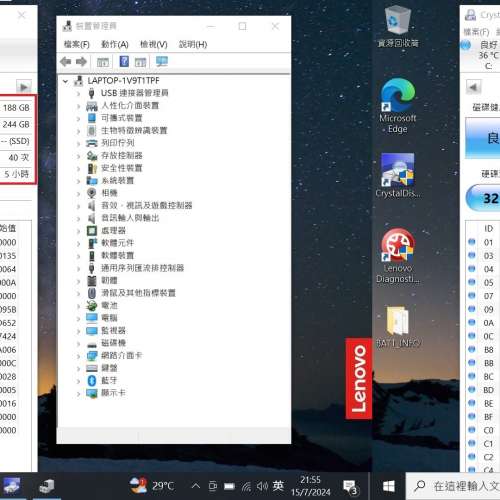Select the 安全性裝置 security device icon

tap(92, 168)
